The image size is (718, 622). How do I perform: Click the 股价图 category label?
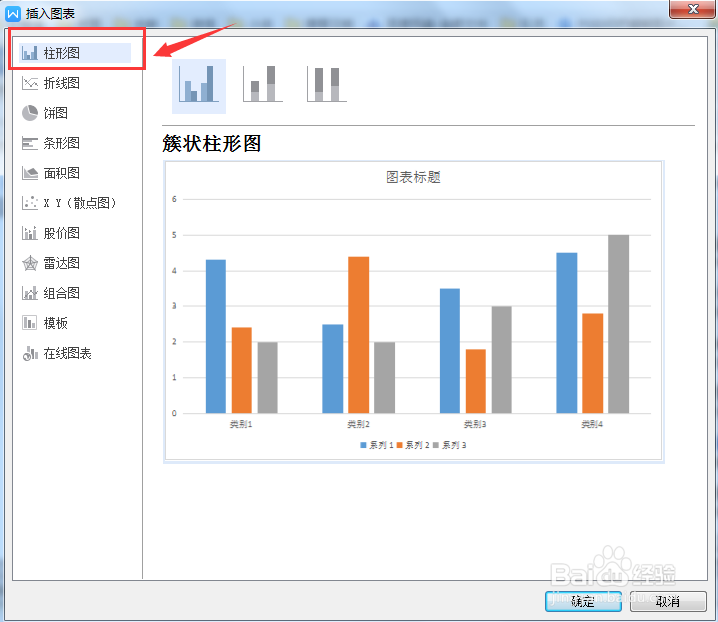click(x=62, y=233)
